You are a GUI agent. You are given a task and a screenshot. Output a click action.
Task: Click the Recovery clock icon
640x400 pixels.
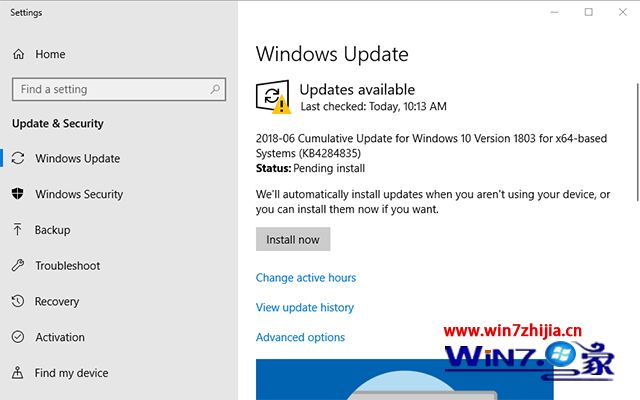point(18,301)
